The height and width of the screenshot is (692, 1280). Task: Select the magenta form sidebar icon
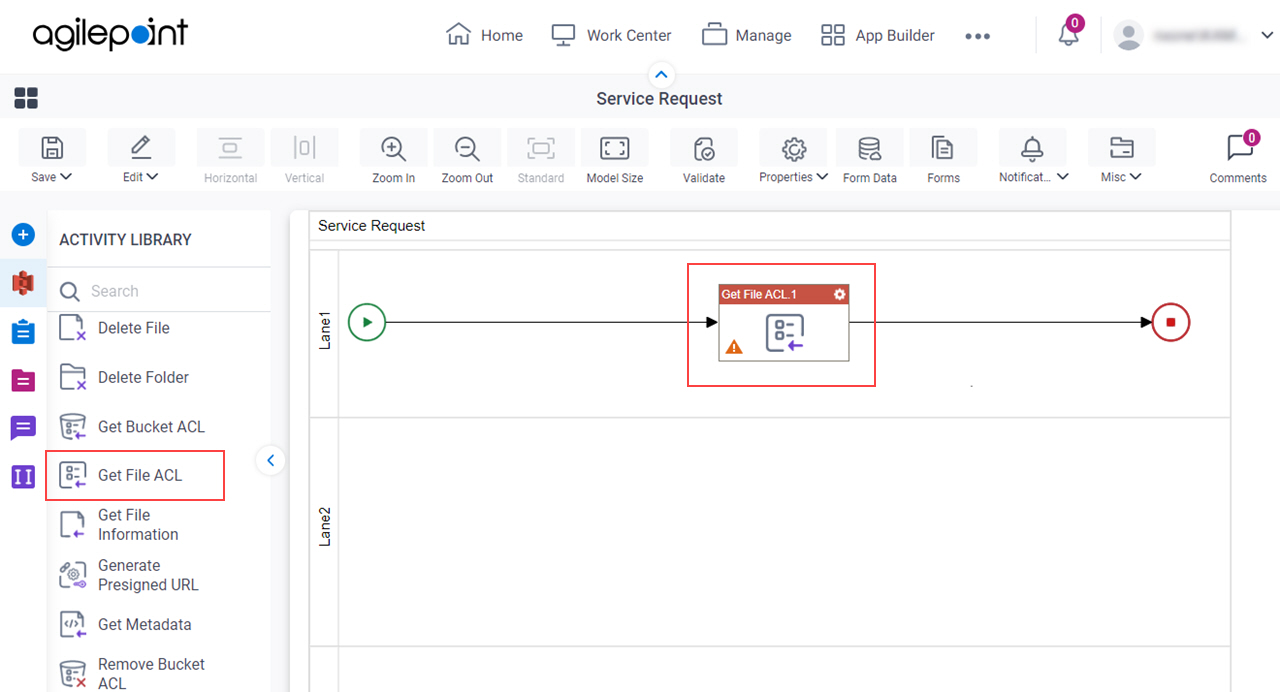(x=23, y=380)
